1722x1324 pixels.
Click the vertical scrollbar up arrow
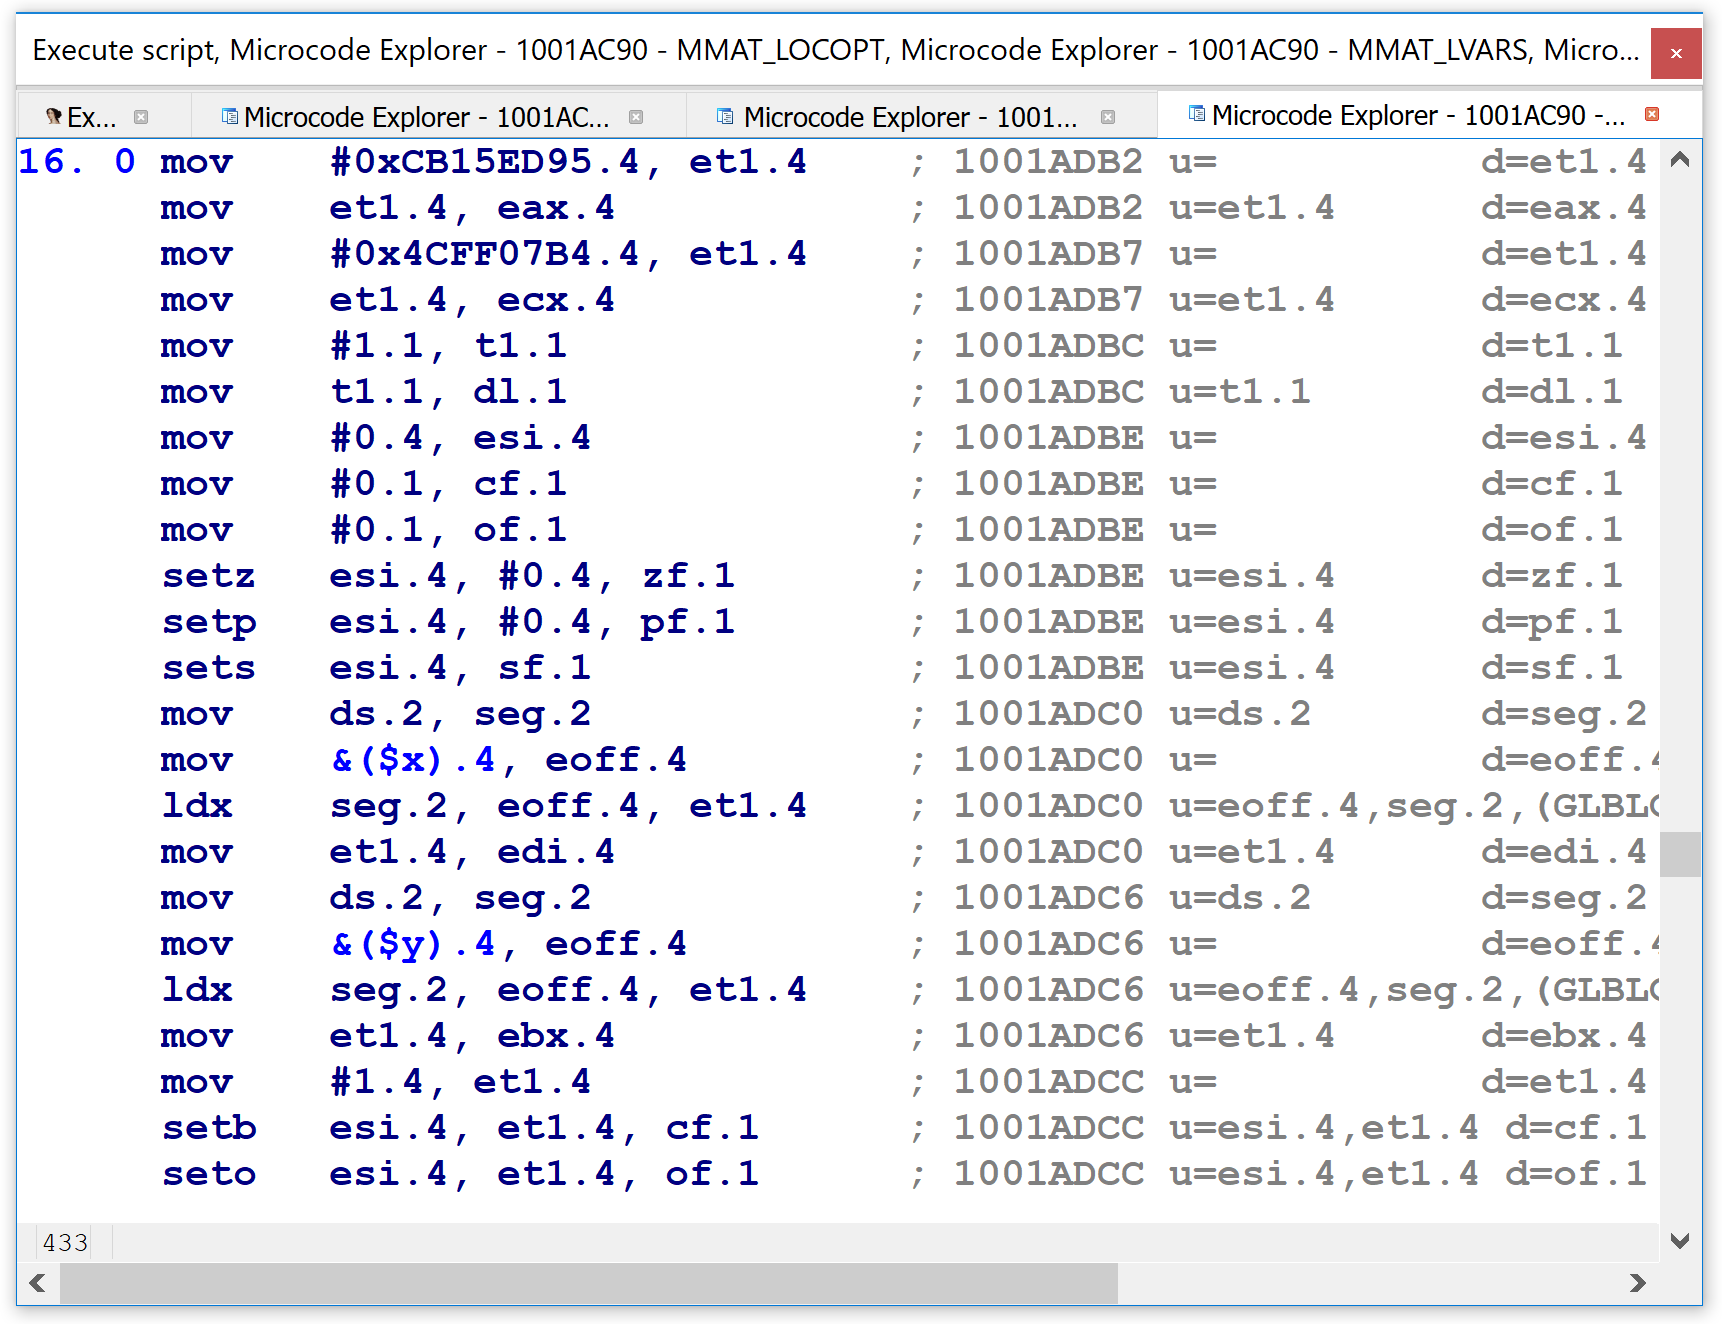(x=1680, y=159)
